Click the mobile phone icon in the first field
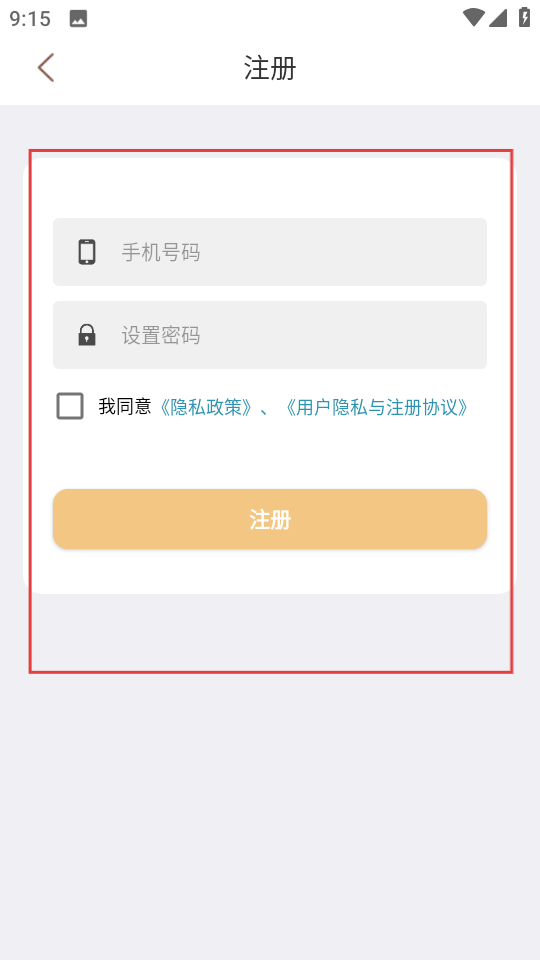Image resolution: width=540 pixels, height=960 pixels. pos(87,252)
